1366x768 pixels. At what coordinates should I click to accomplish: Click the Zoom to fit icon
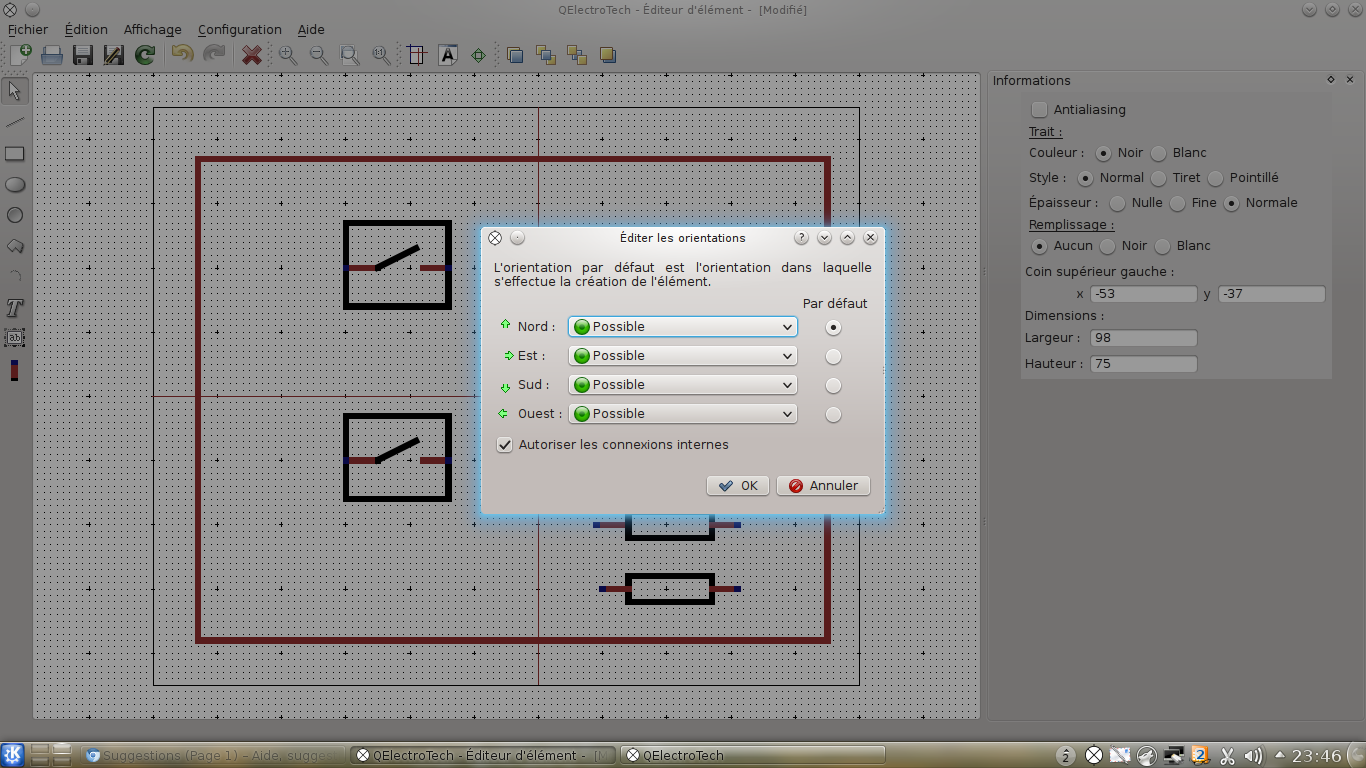coord(350,55)
